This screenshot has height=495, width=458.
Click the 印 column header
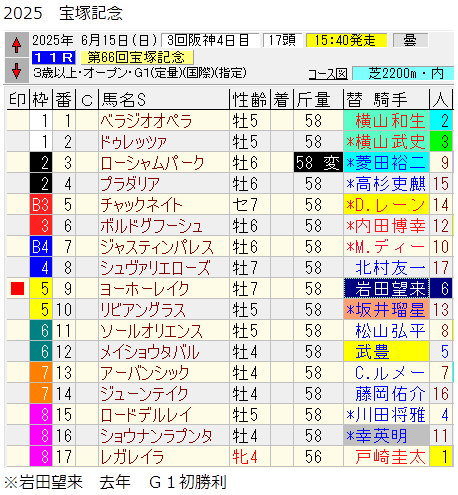coord(18,100)
